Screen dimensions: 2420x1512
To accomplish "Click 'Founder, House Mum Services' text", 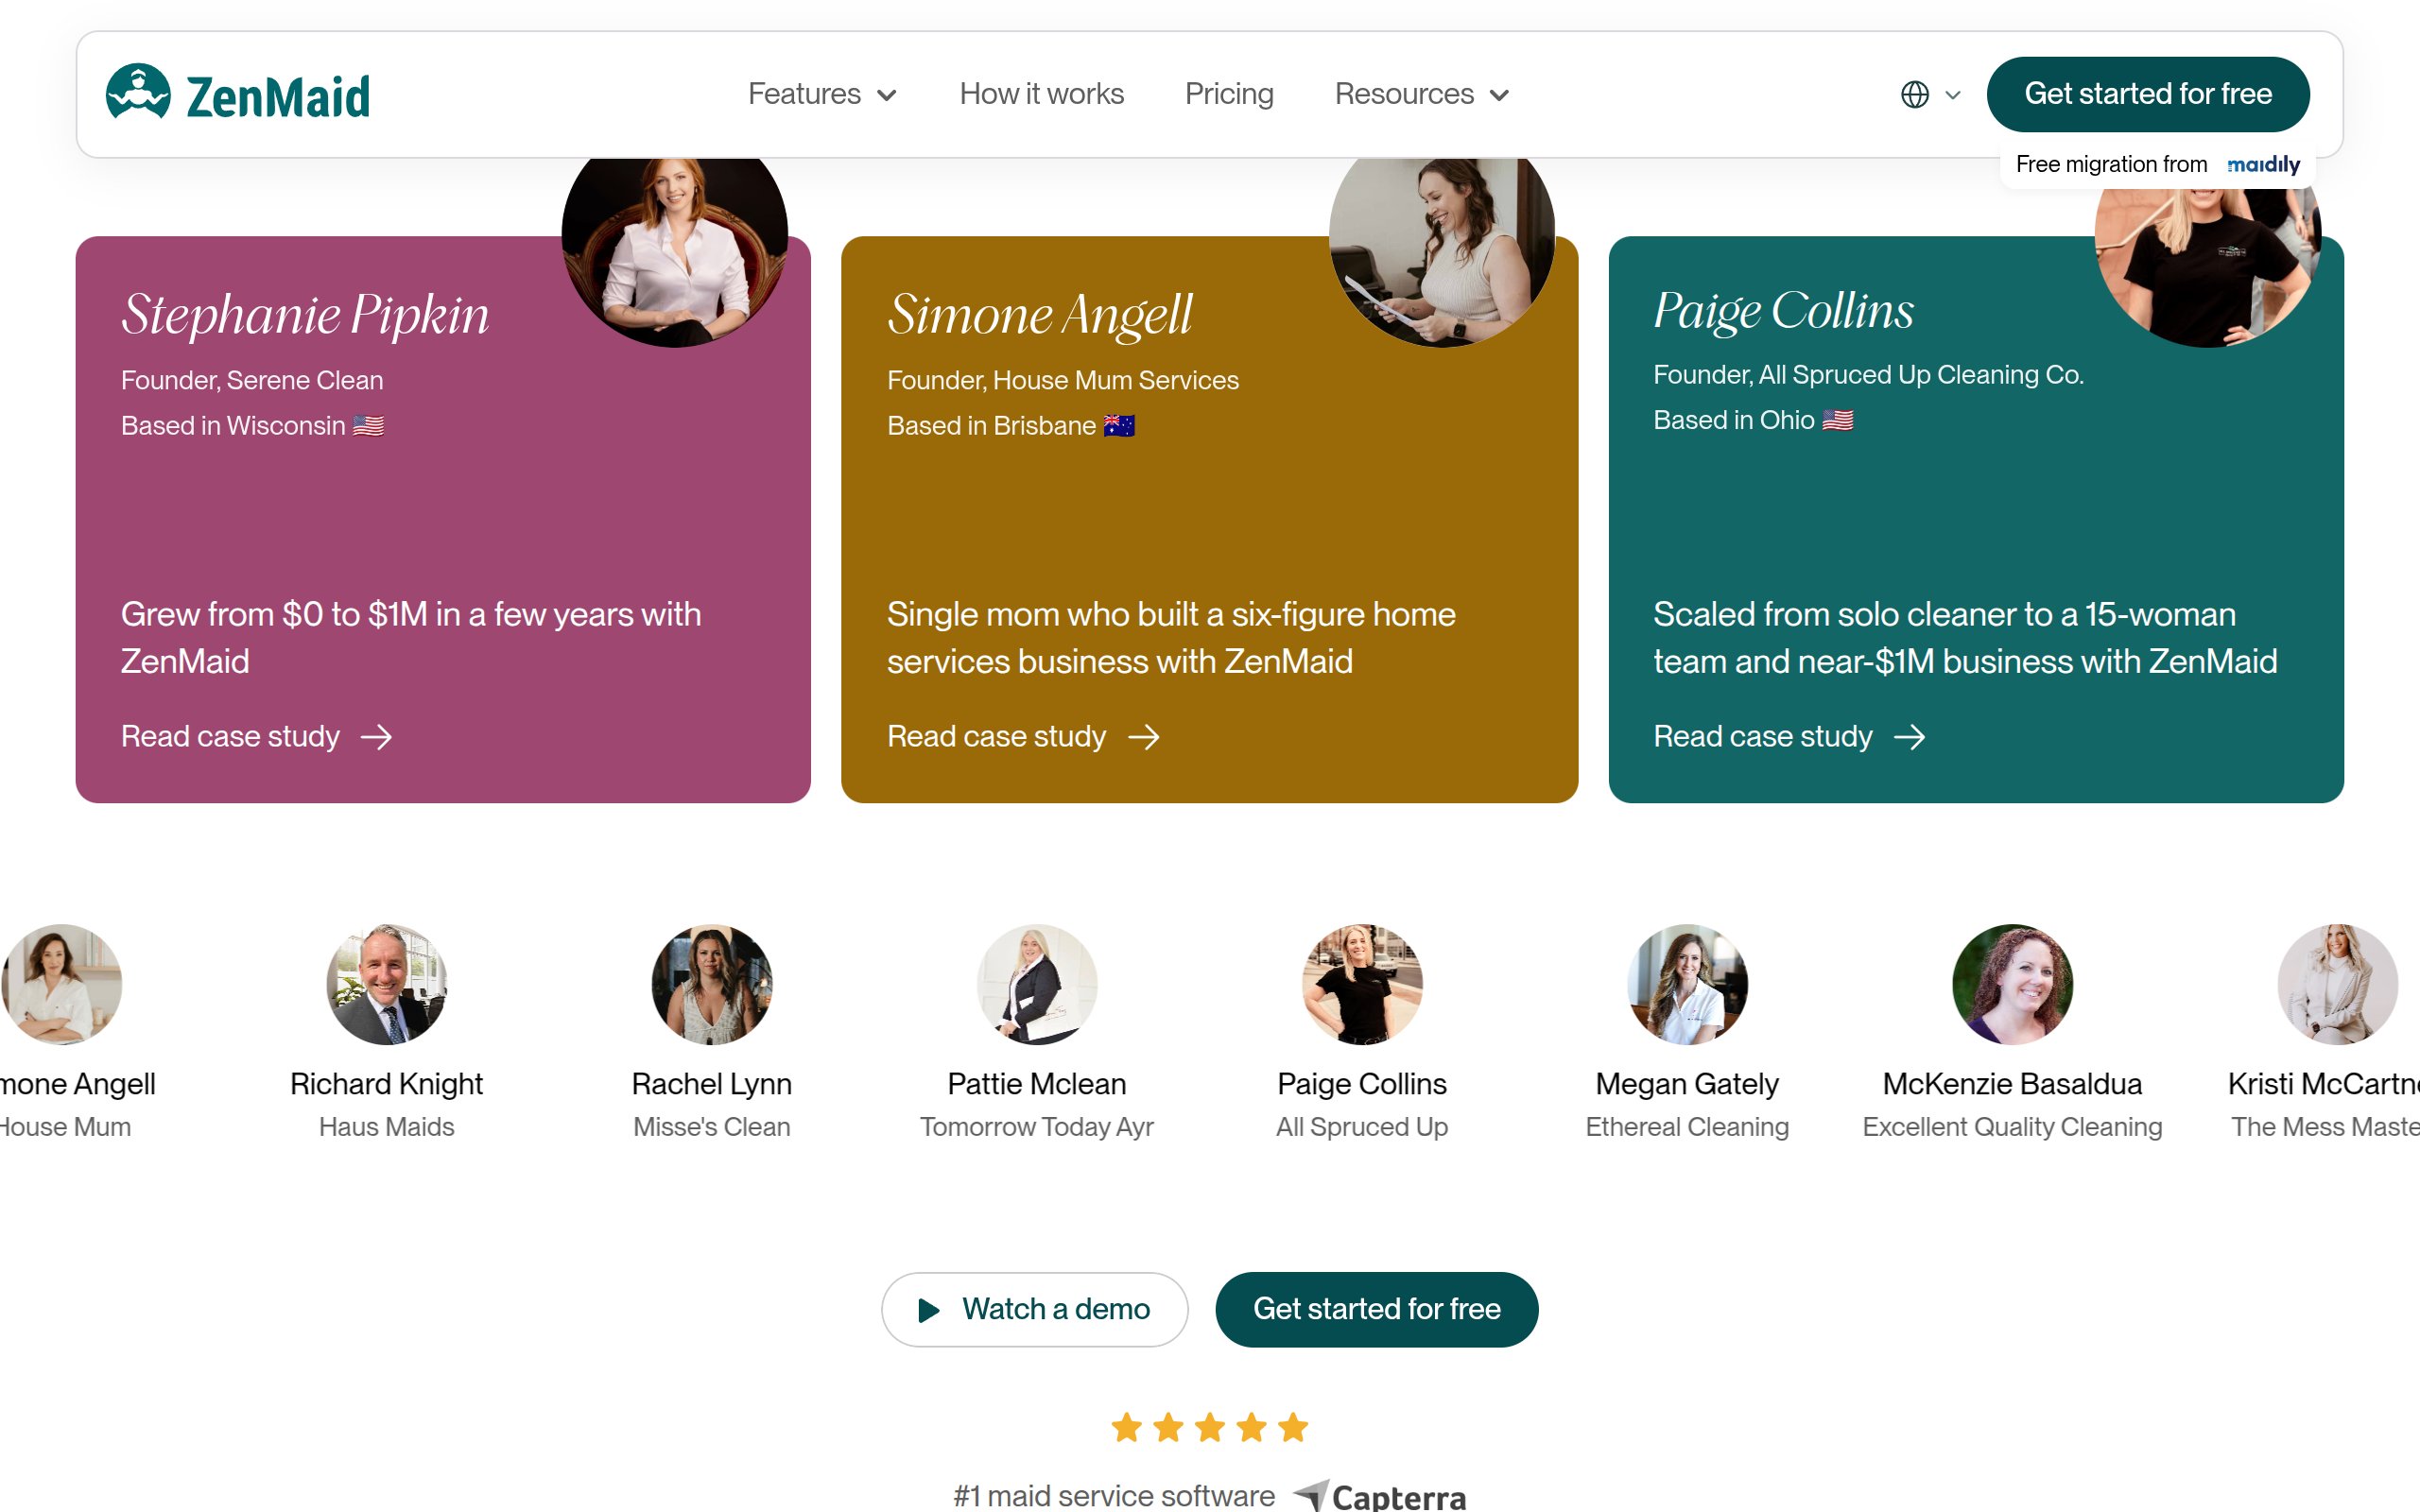I will pos(1062,380).
